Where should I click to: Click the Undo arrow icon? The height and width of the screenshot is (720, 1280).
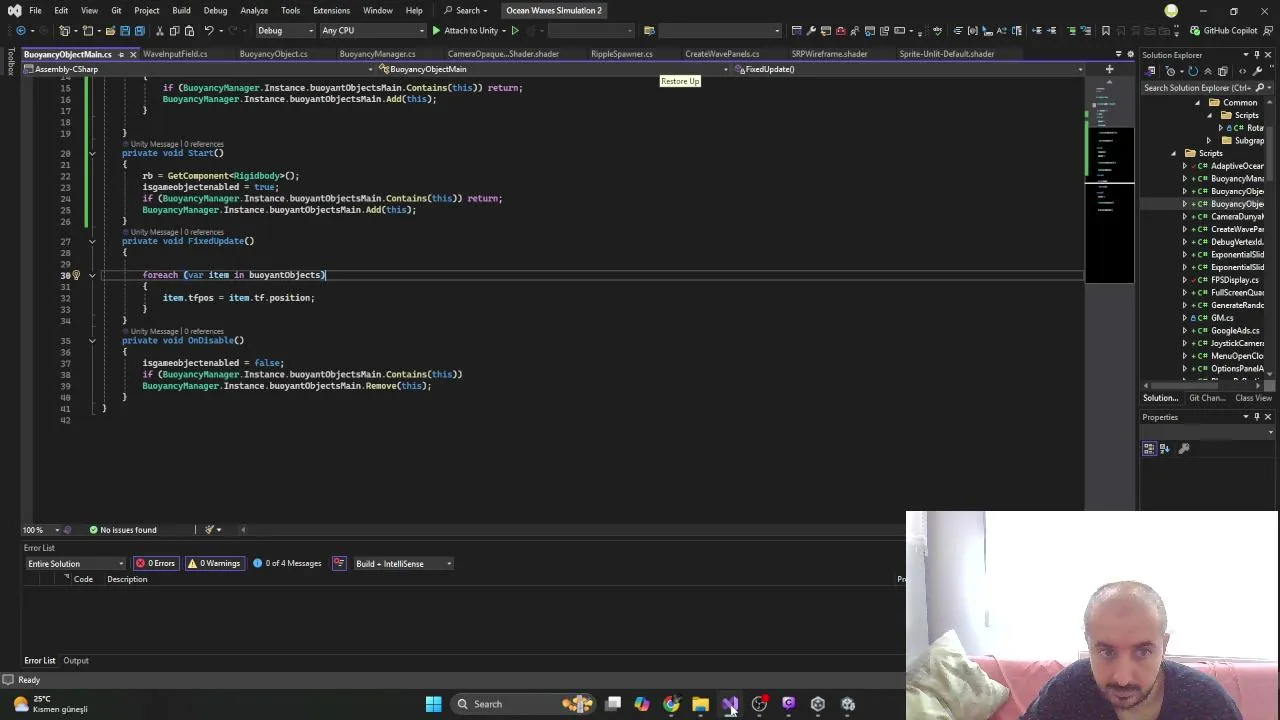[x=209, y=30]
